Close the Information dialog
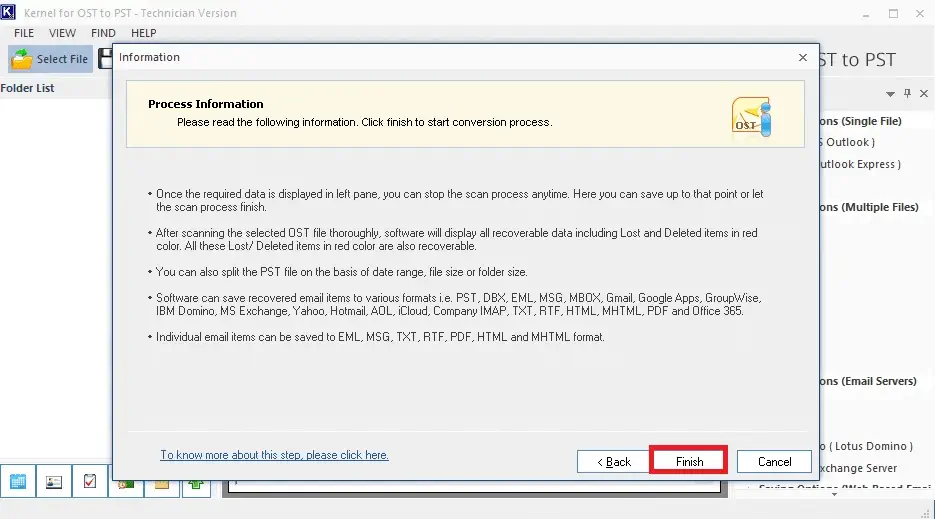The width and height of the screenshot is (935, 519). [x=803, y=57]
